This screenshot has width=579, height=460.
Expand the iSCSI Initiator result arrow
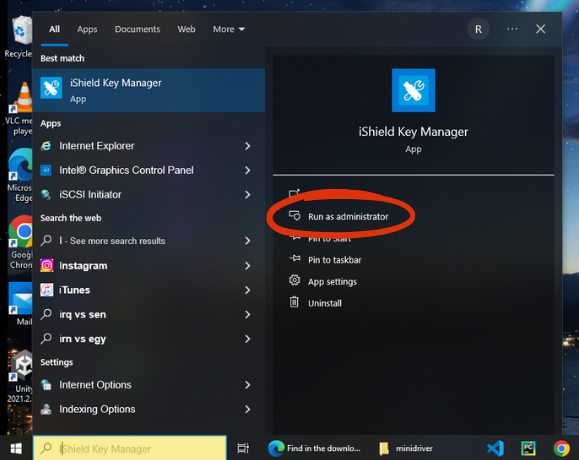(x=248, y=195)
